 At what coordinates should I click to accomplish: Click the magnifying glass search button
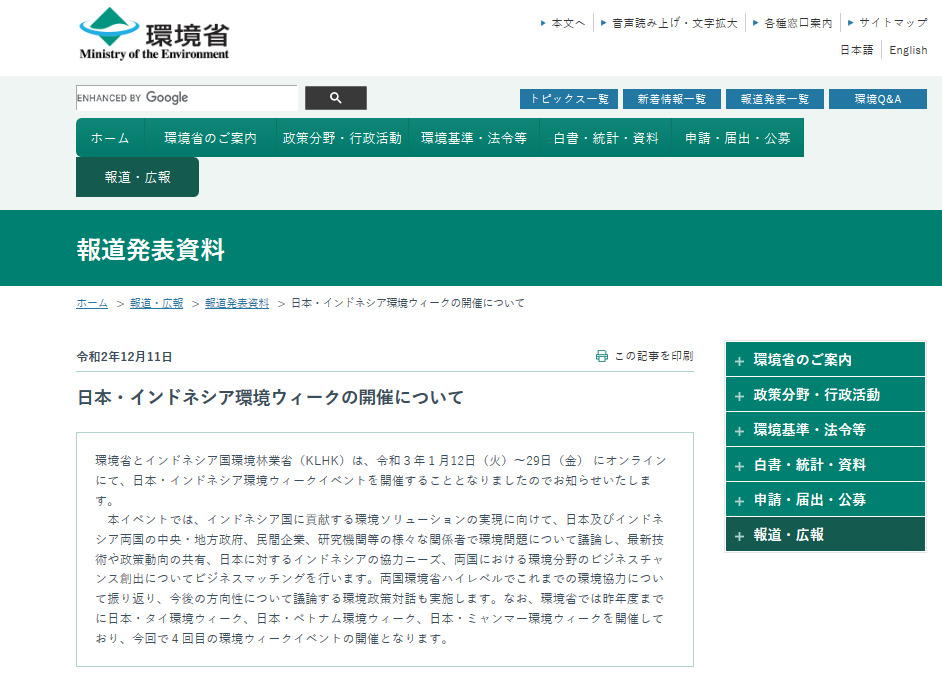point(335,98)
